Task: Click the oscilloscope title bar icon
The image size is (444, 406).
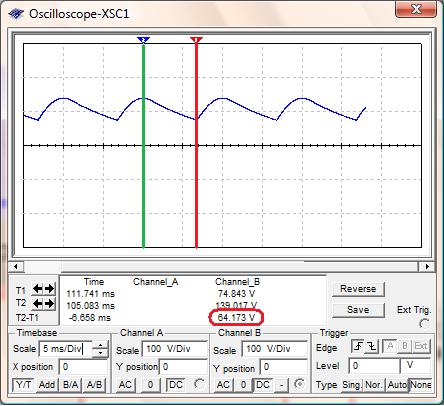Action: 16,14
